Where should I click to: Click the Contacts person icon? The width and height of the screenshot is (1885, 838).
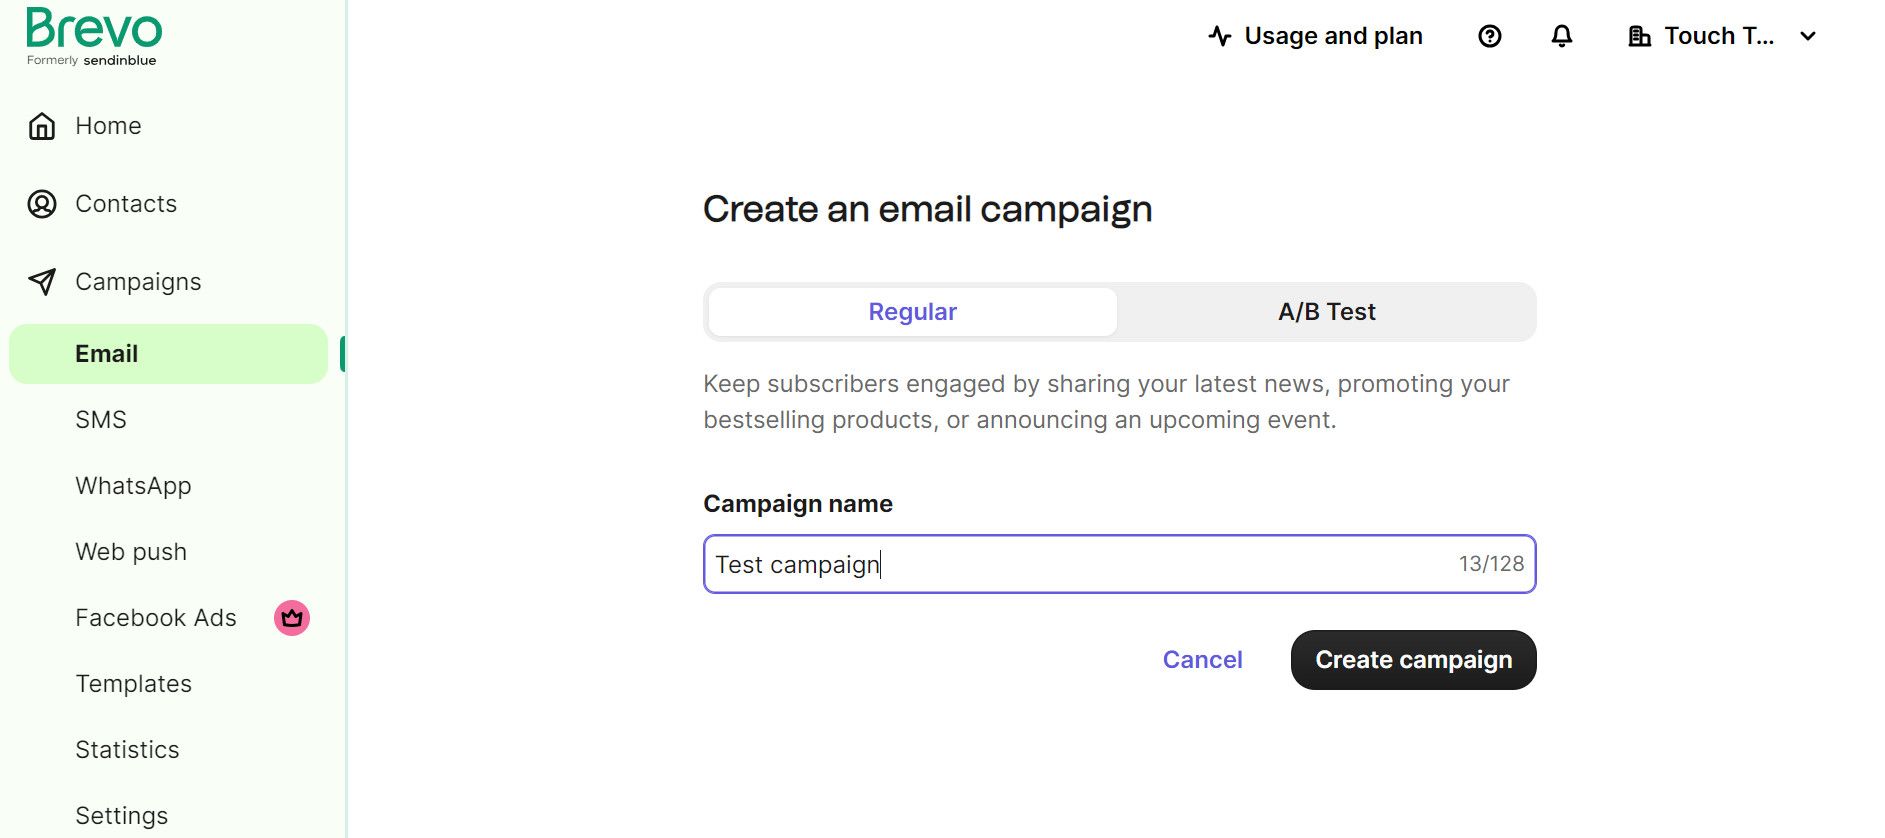point(42,204)
